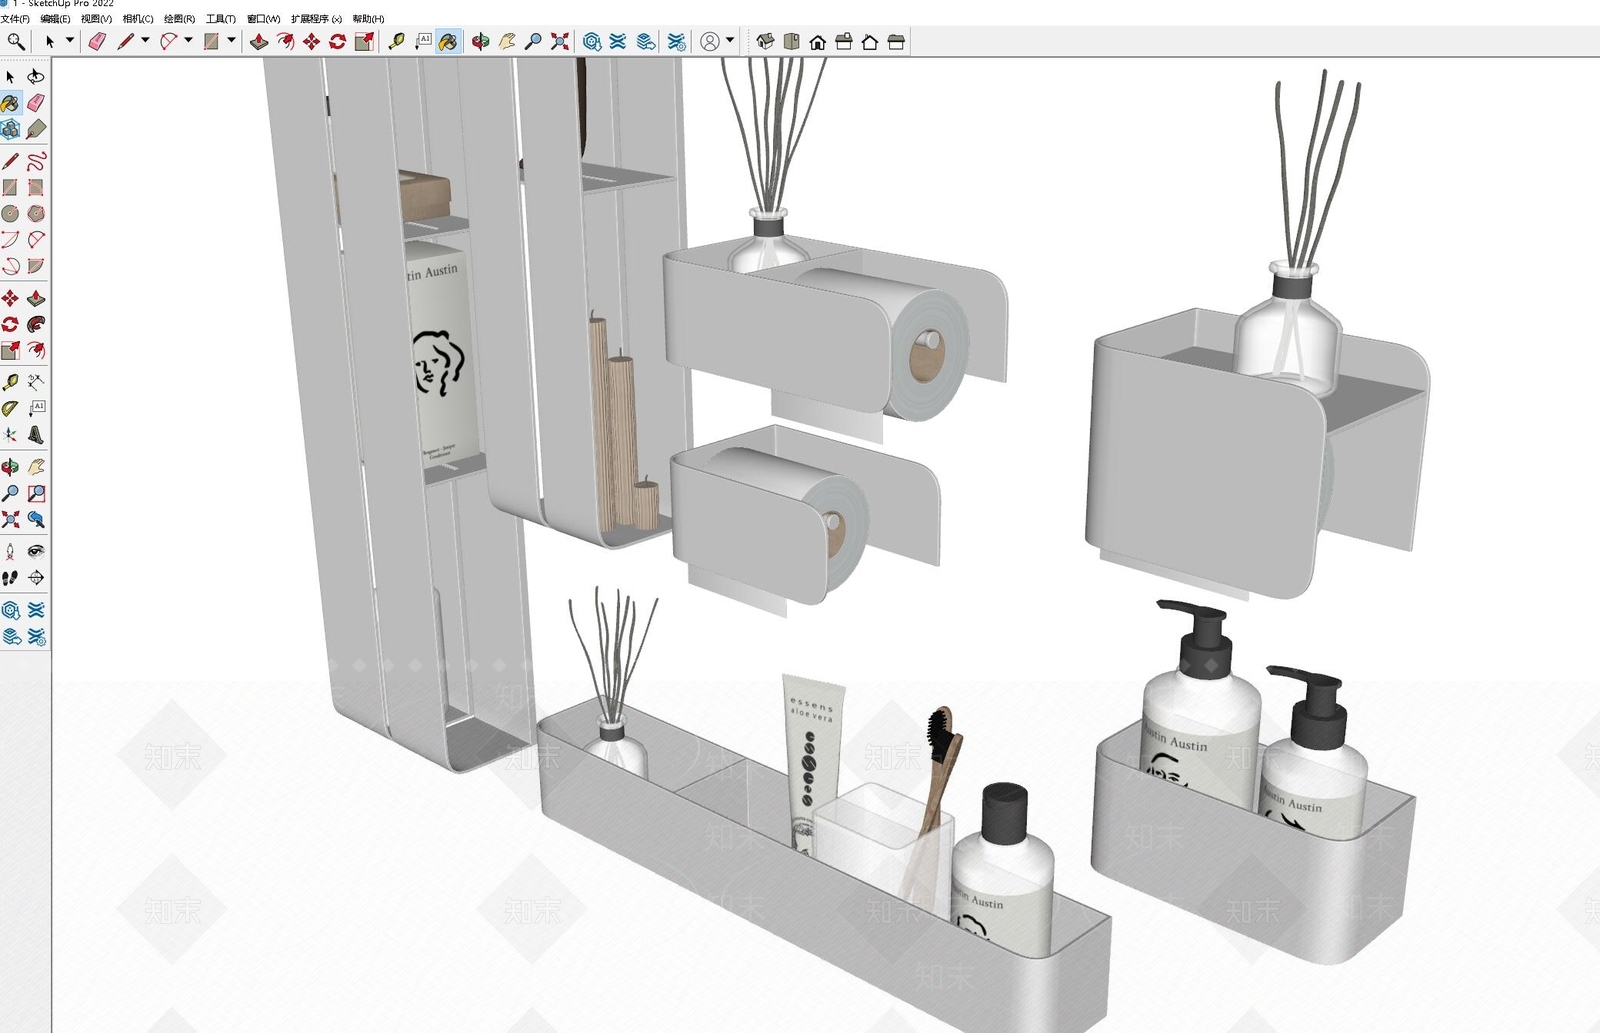Click Search magnifier in top toolbar
1600x1033 pixels.
(15, 41)
